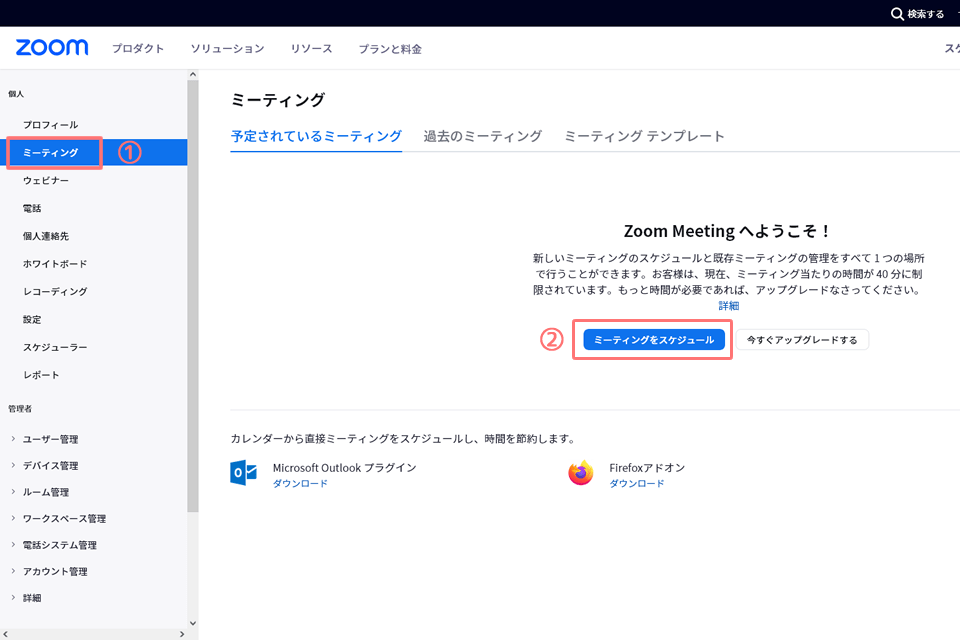Open the プロダクト menu
The height and width of the screenshot is (640, 960).
138,47
